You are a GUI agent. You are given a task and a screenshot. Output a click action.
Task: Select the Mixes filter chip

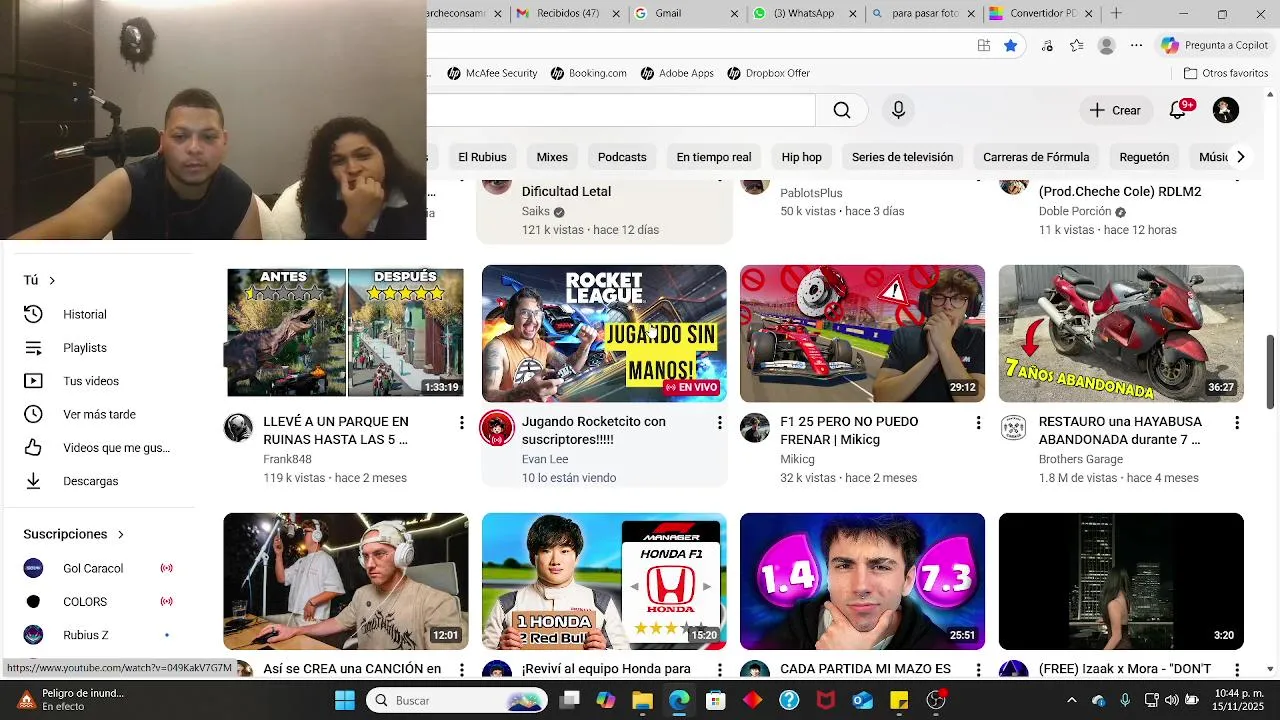(552, 157)
